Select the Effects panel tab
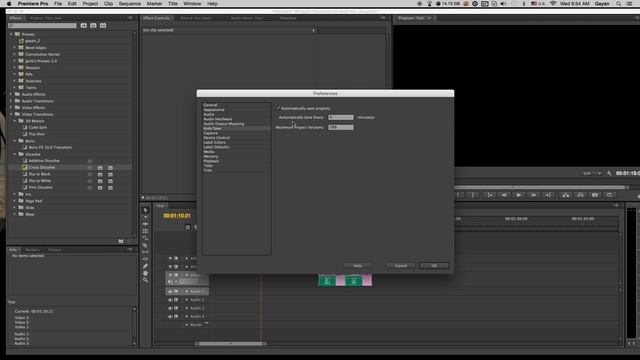The width and height of the screenshot is (640, 360). coord(15,18)
